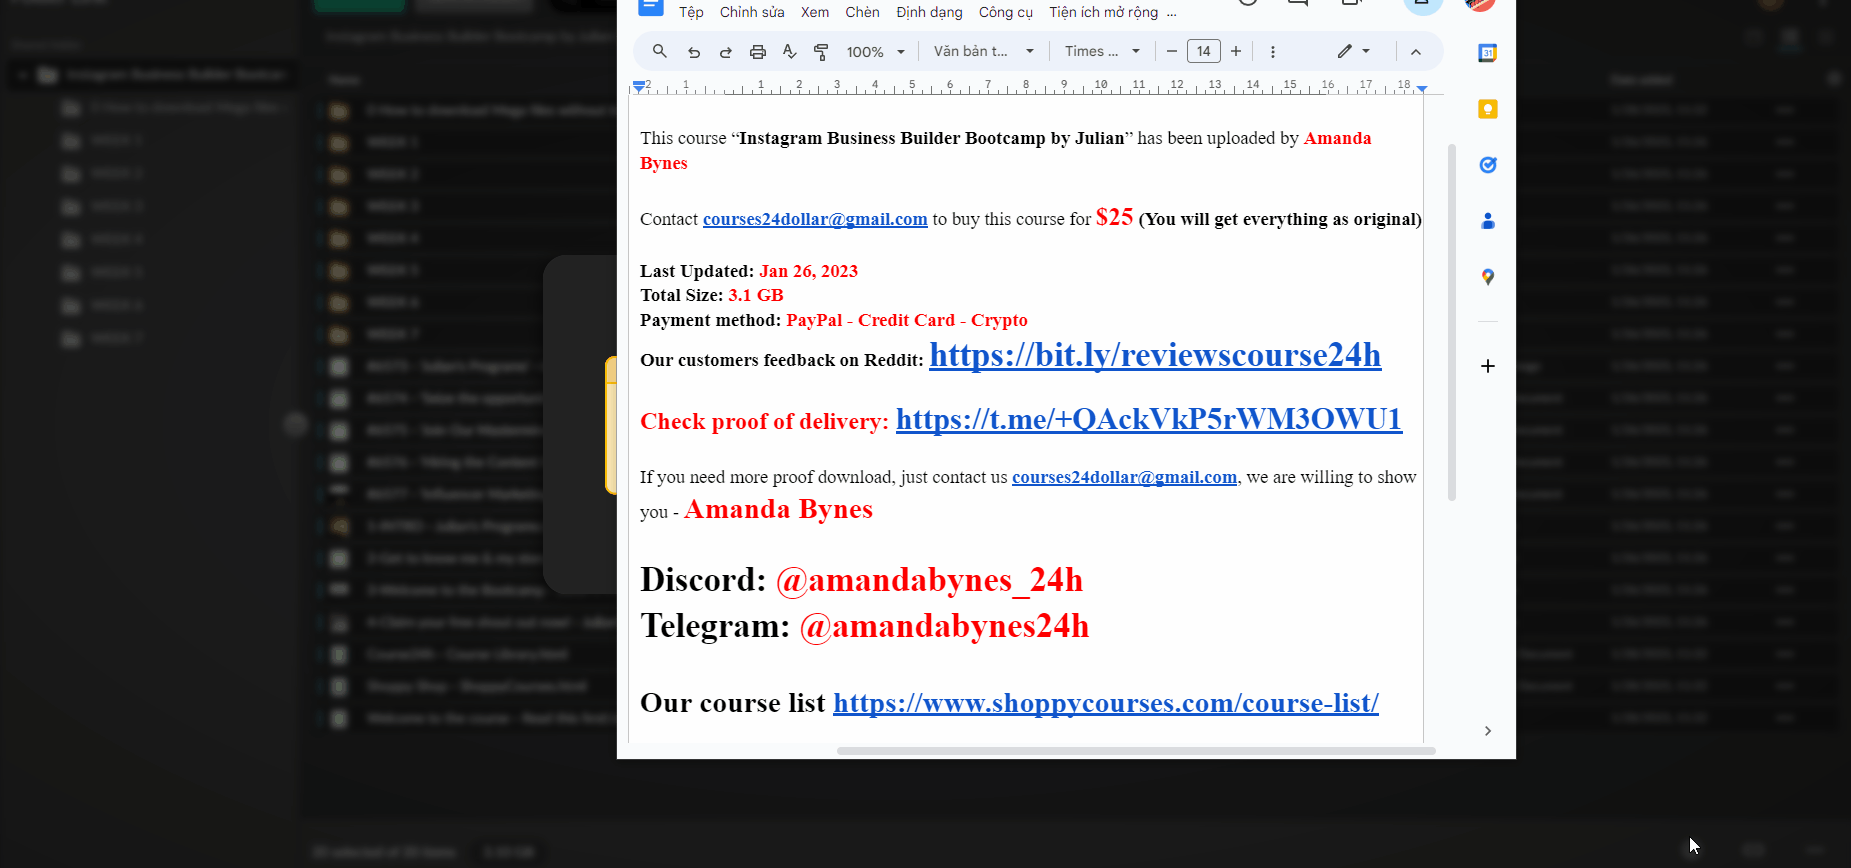Run spelling and grammar check icon
Image resolution: width=1851 pixels, height=868 pixels.
(x=789, y=51)
